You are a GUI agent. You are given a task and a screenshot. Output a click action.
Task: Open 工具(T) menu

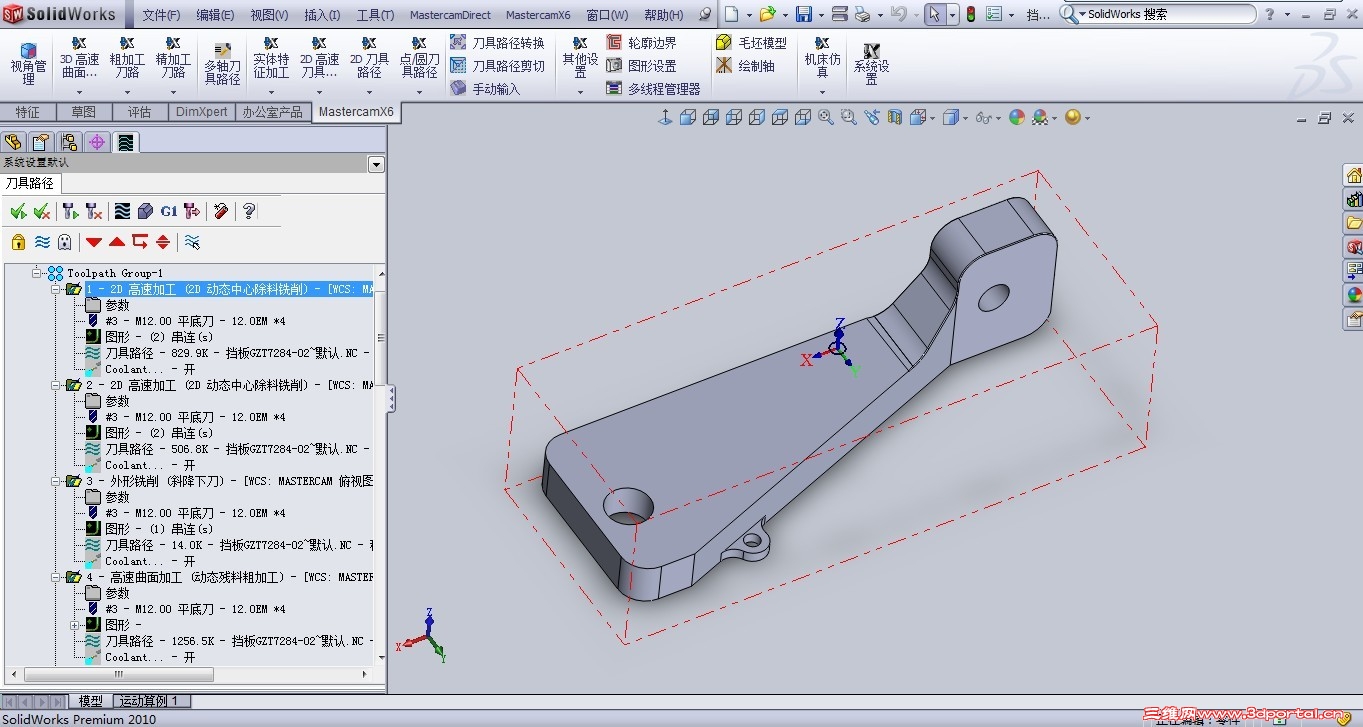point(375,15)
